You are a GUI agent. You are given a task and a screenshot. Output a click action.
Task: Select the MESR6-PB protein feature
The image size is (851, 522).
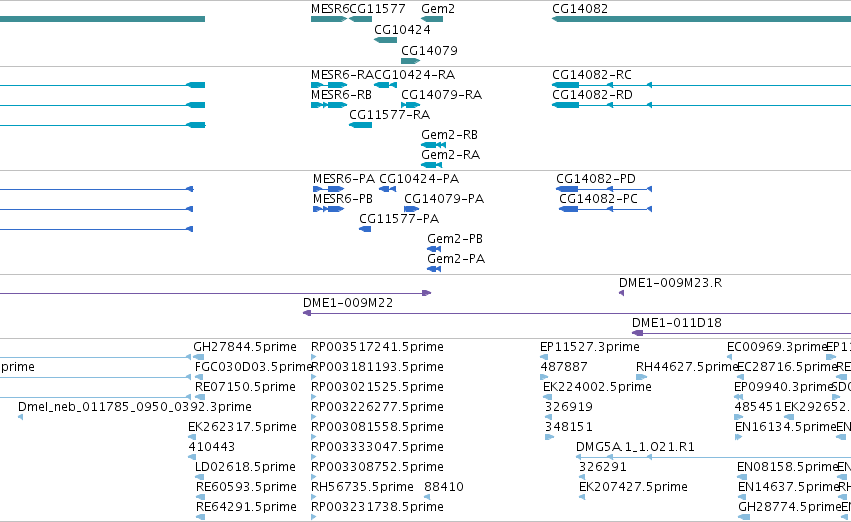click(329, 209)
